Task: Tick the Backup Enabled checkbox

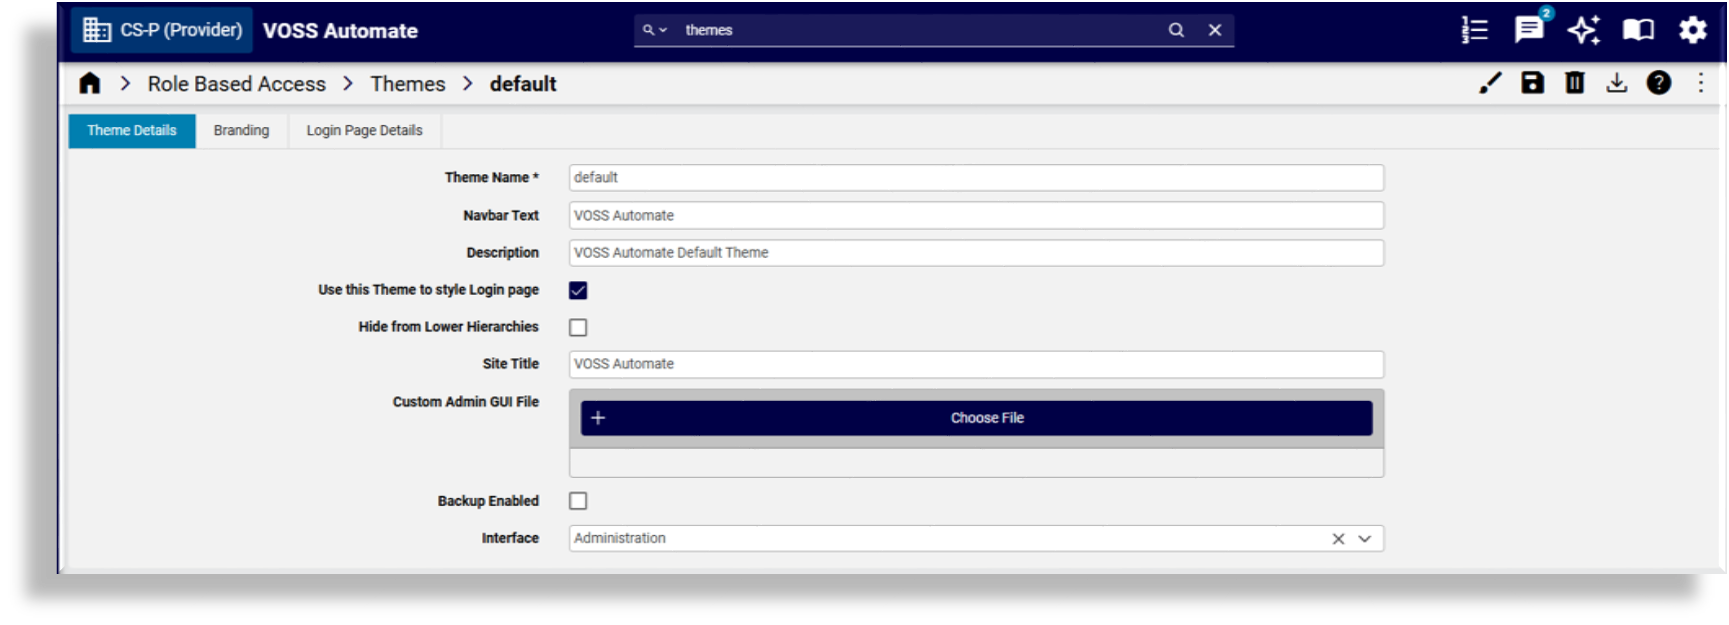Action: pos(578,501)
